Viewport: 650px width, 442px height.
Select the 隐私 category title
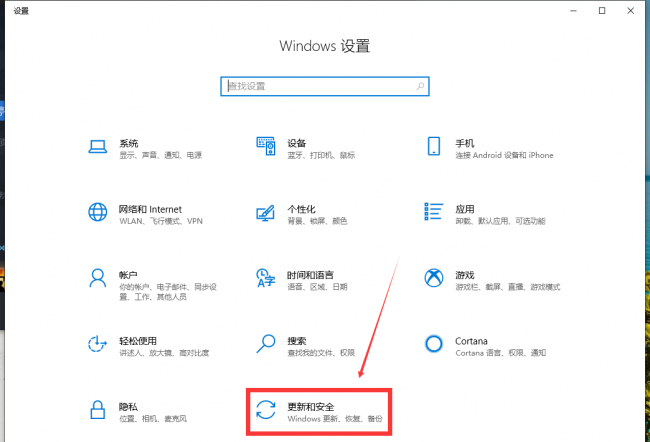pos(129,407)
